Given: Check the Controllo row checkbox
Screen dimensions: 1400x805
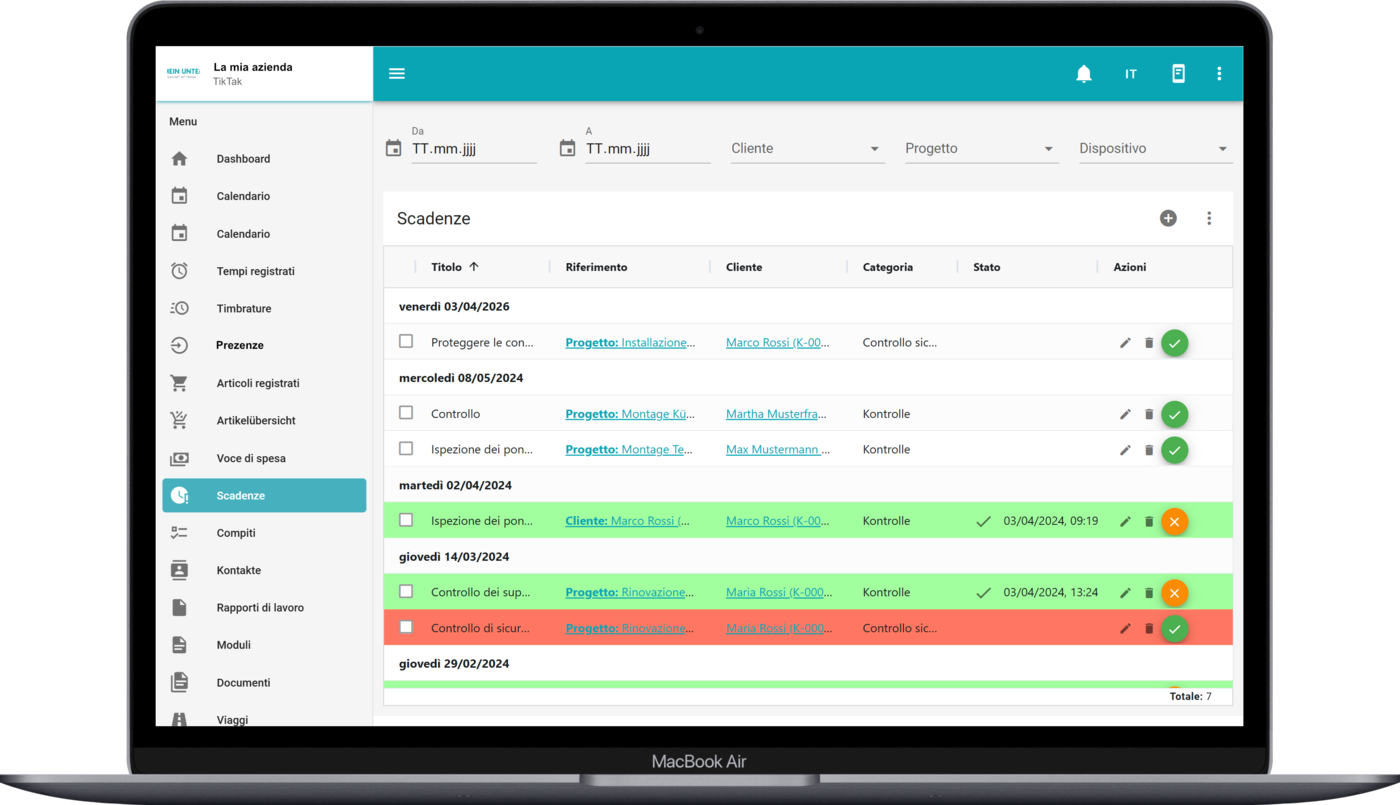Looking at the screenshot, I should click(x=406, y=413).
